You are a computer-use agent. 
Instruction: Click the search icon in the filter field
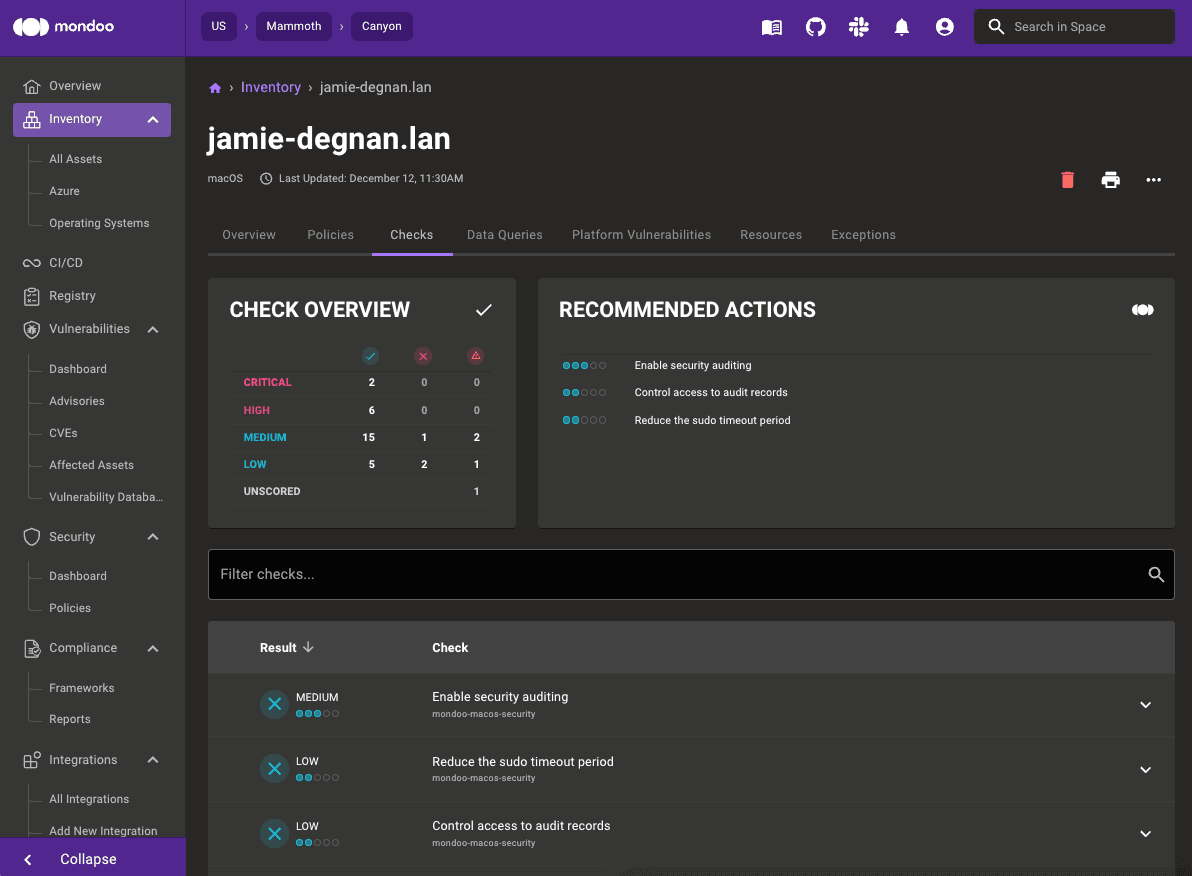coord(1156,574)
